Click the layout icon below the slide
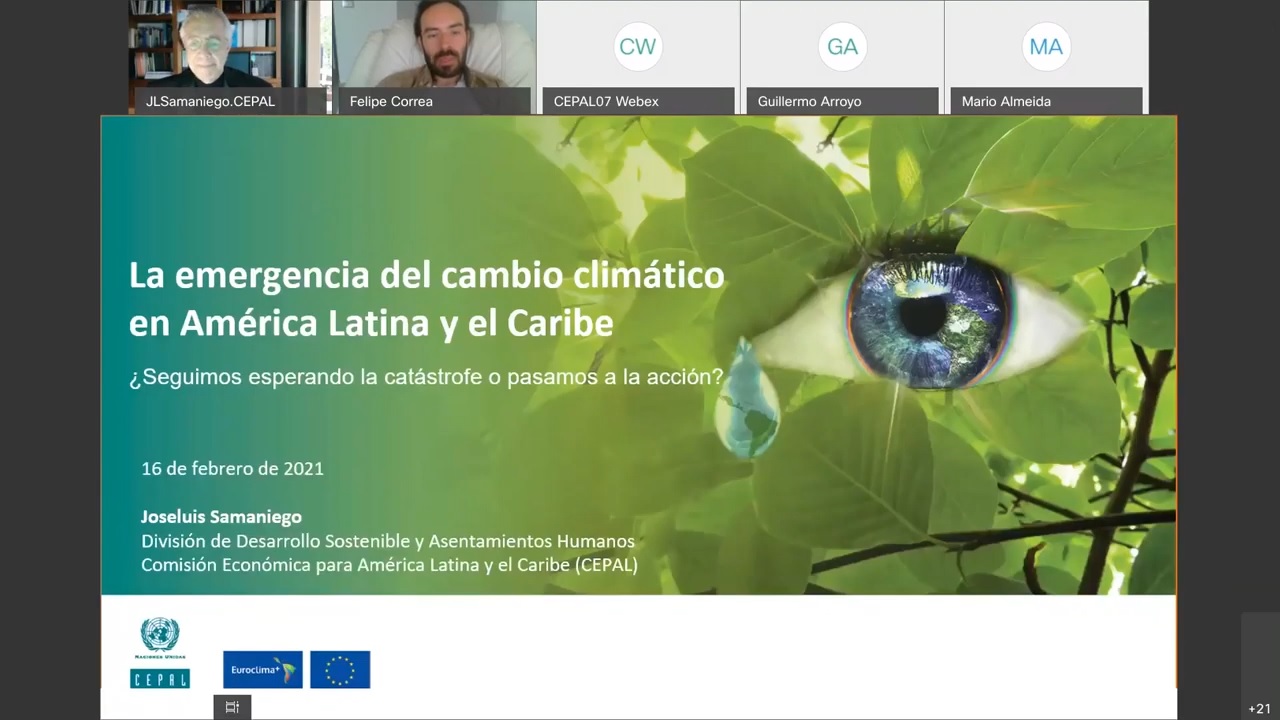The height and width of the screenshot is (720, 1280). tap(232, 707)
